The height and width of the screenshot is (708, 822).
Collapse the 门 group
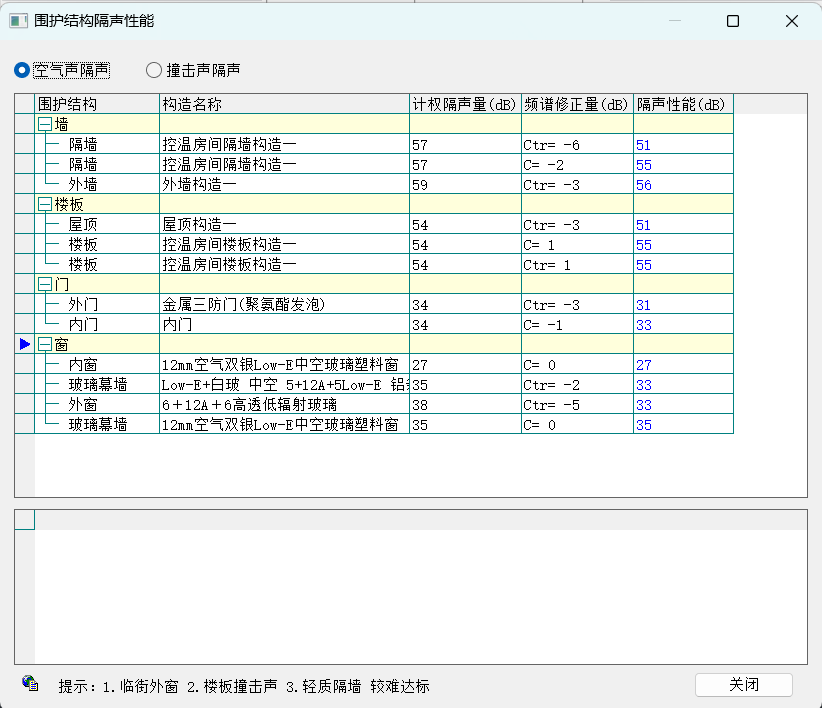pyautogui.click(x=44, y=284)
